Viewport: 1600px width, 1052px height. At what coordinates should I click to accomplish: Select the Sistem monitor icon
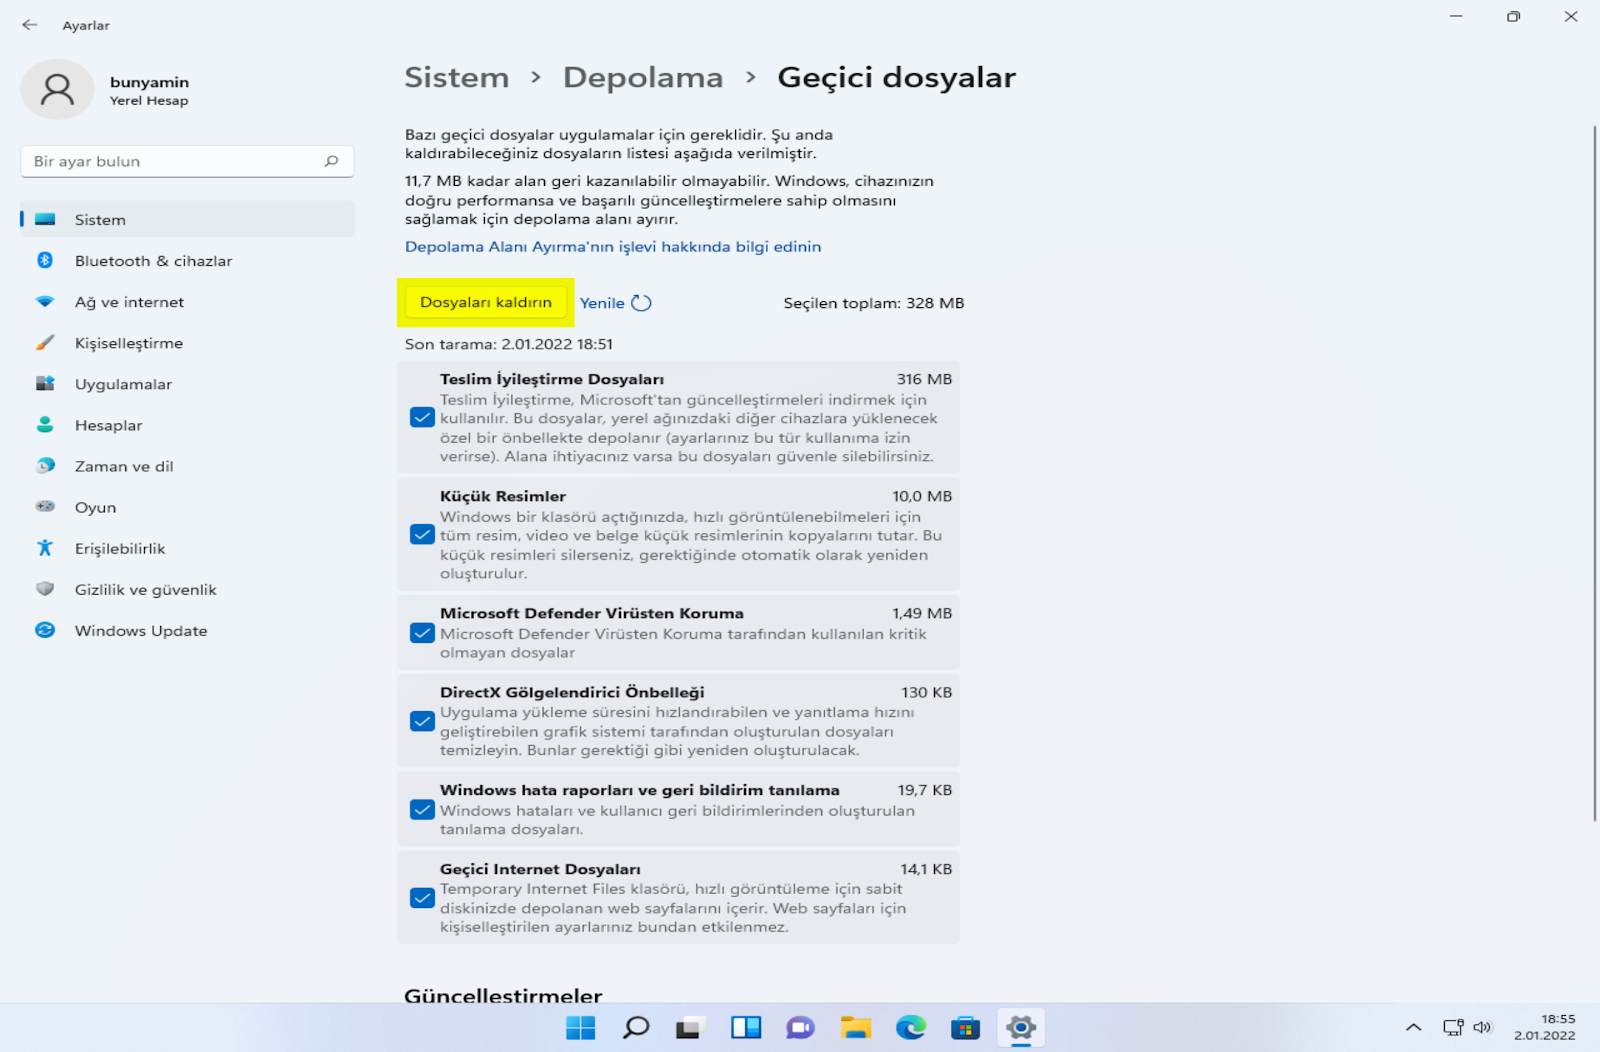coord(45,219)
